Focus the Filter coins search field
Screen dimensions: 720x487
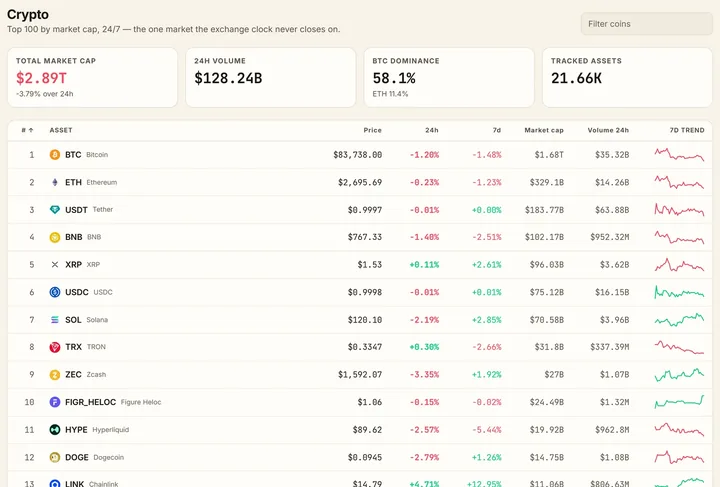pos(647,24)
